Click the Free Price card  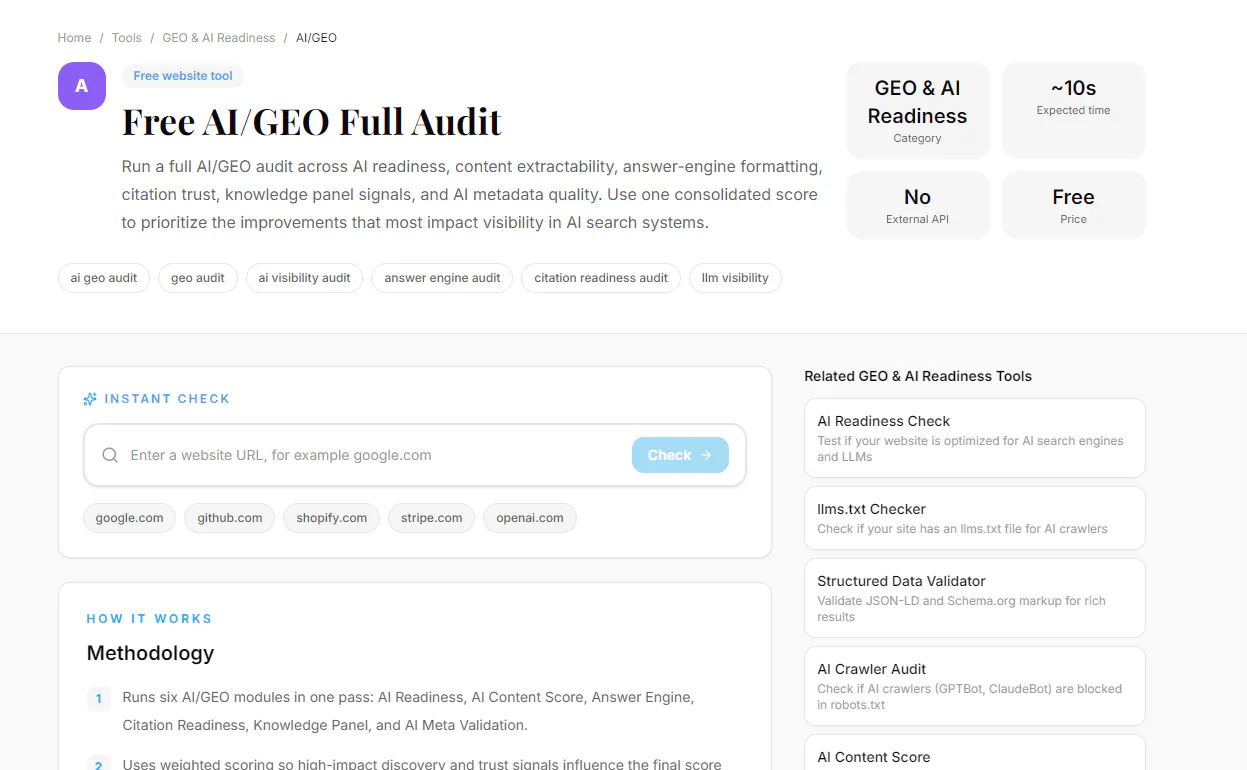click(1074, 205)
